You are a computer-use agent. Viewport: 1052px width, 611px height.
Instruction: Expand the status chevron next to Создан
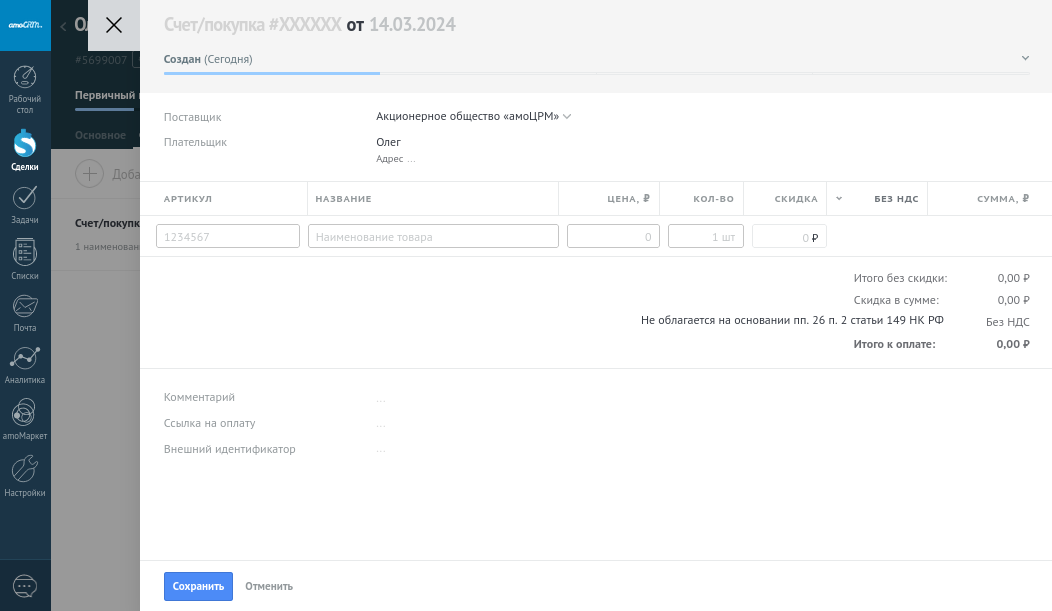point(1025,59)
